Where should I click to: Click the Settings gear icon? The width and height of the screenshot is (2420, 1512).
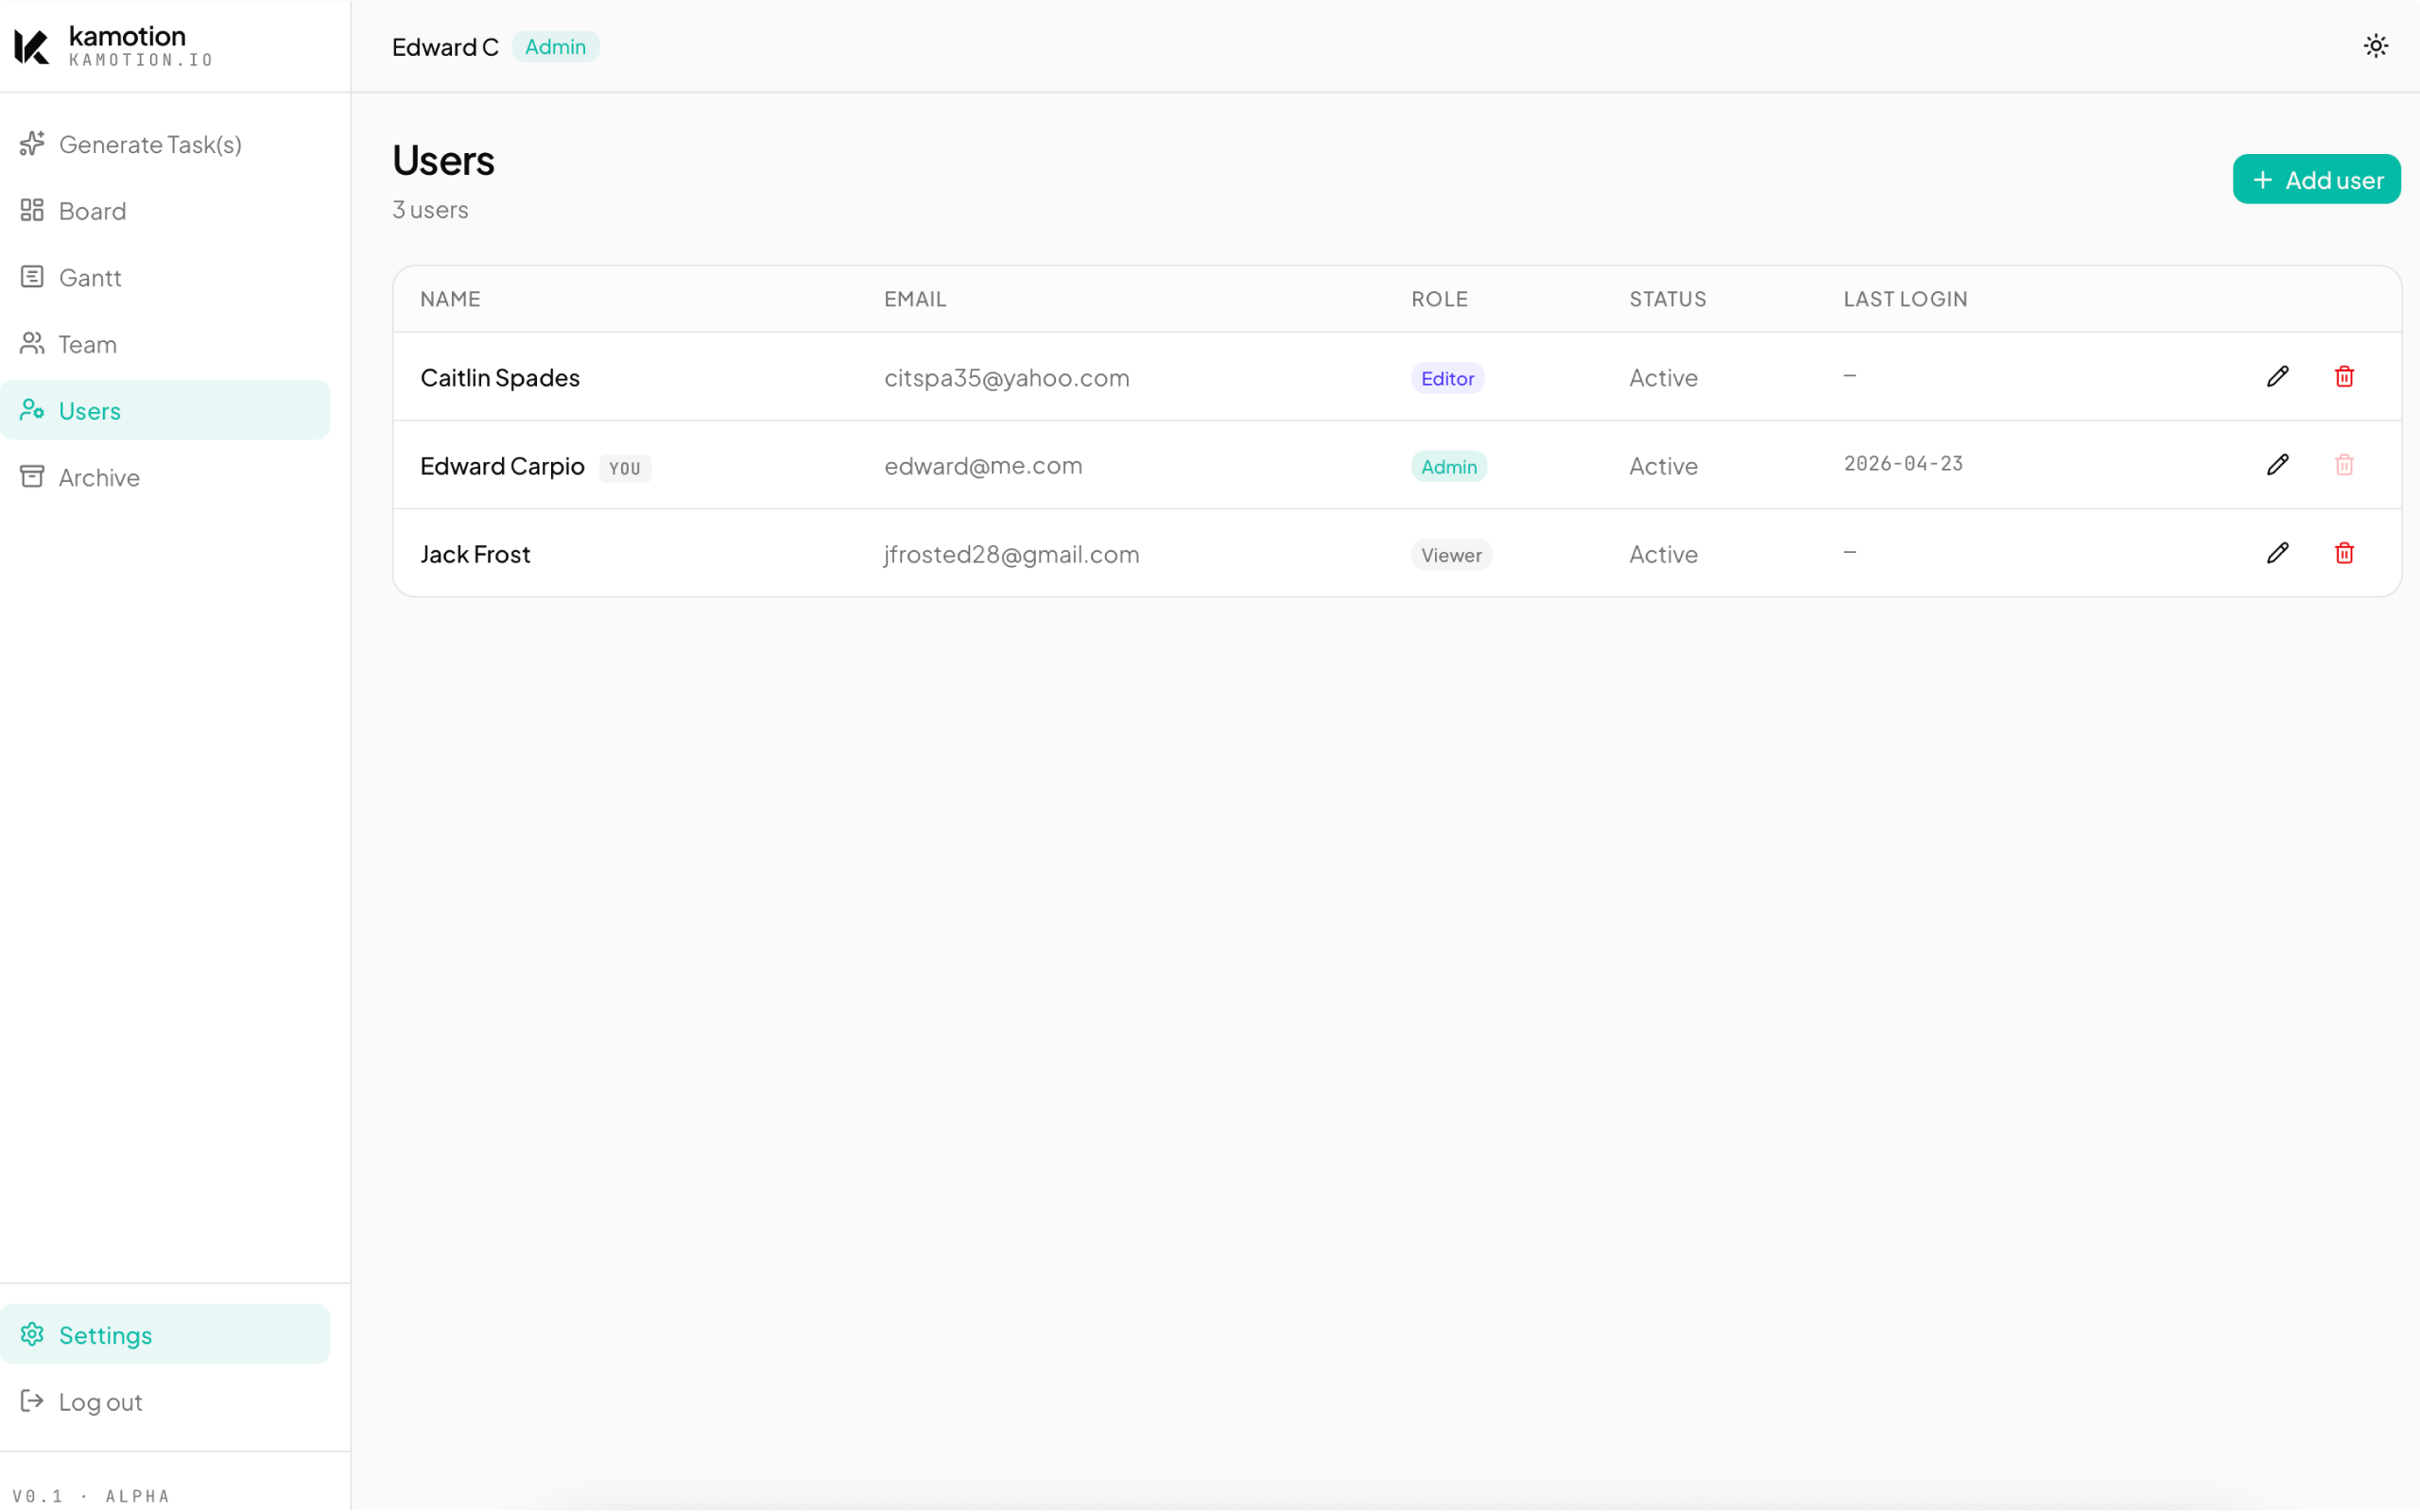[33, 1335]
